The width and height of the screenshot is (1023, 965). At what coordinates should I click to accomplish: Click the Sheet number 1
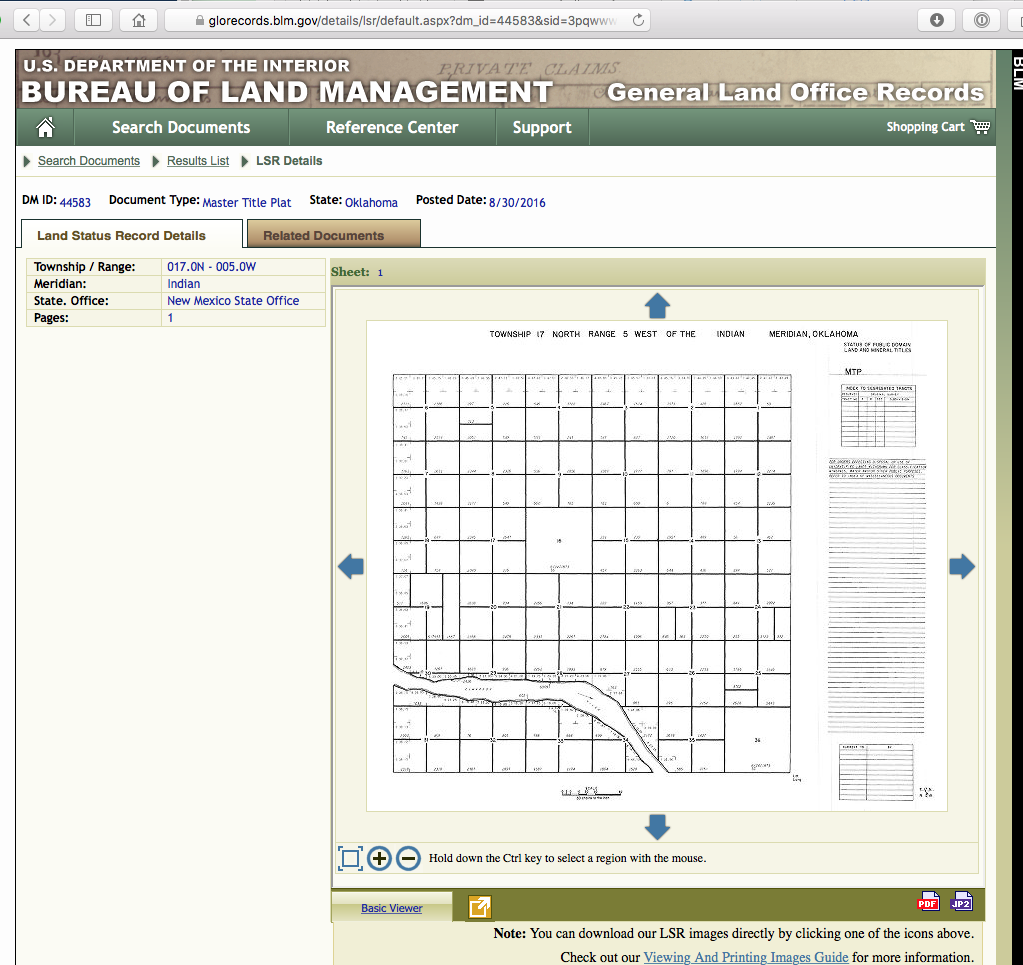coord(380,273)
